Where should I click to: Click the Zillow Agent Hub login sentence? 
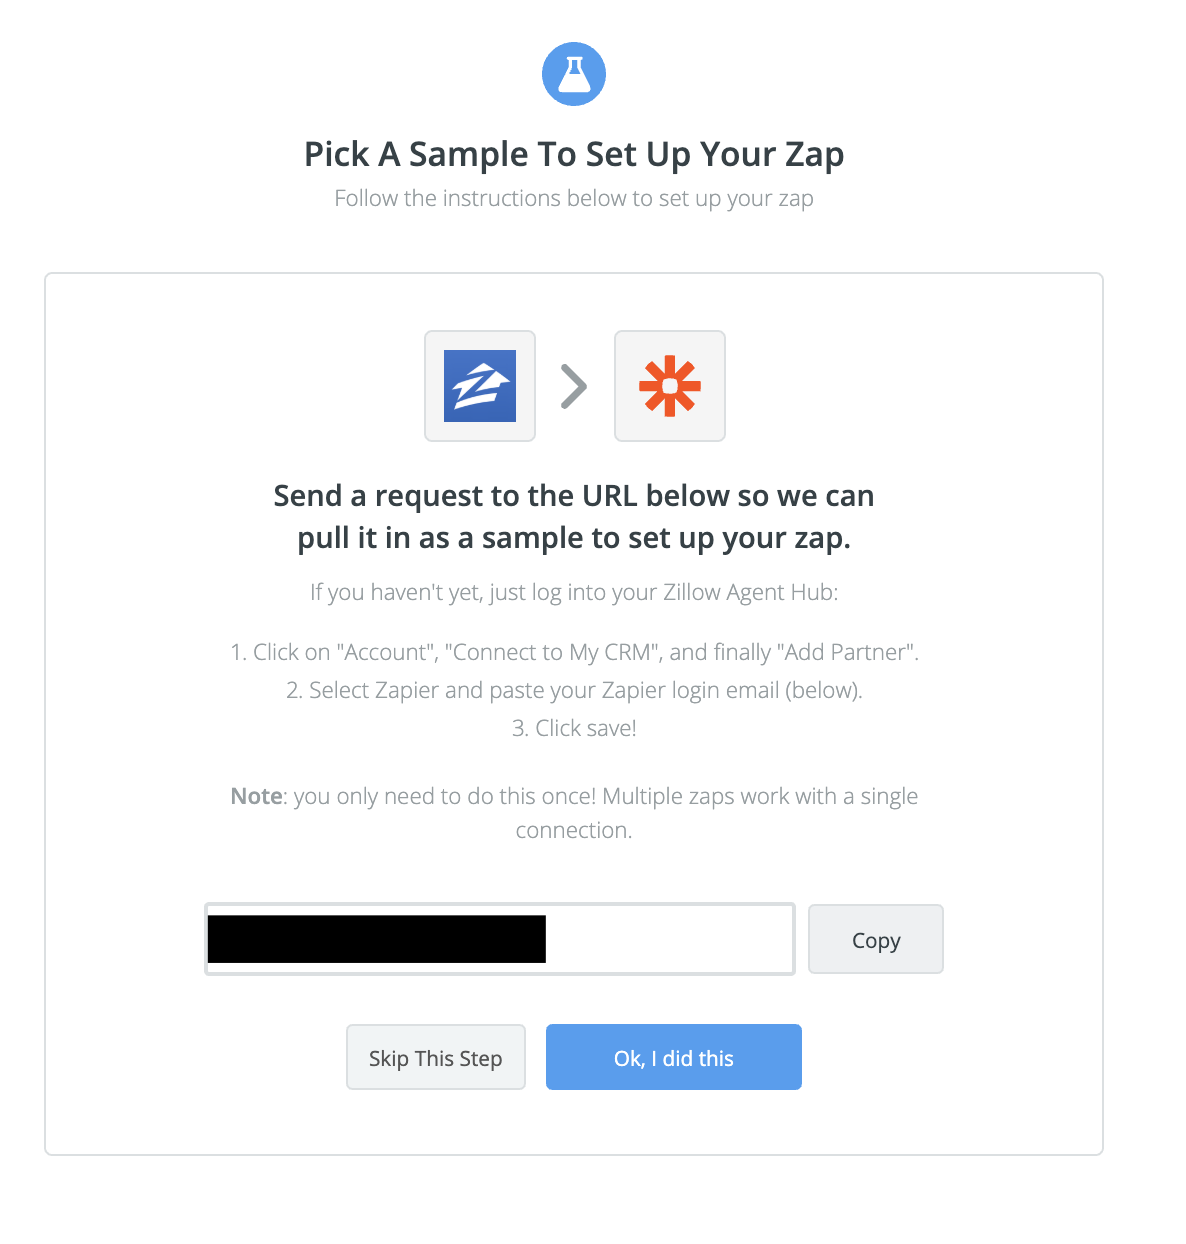[574, 592]
